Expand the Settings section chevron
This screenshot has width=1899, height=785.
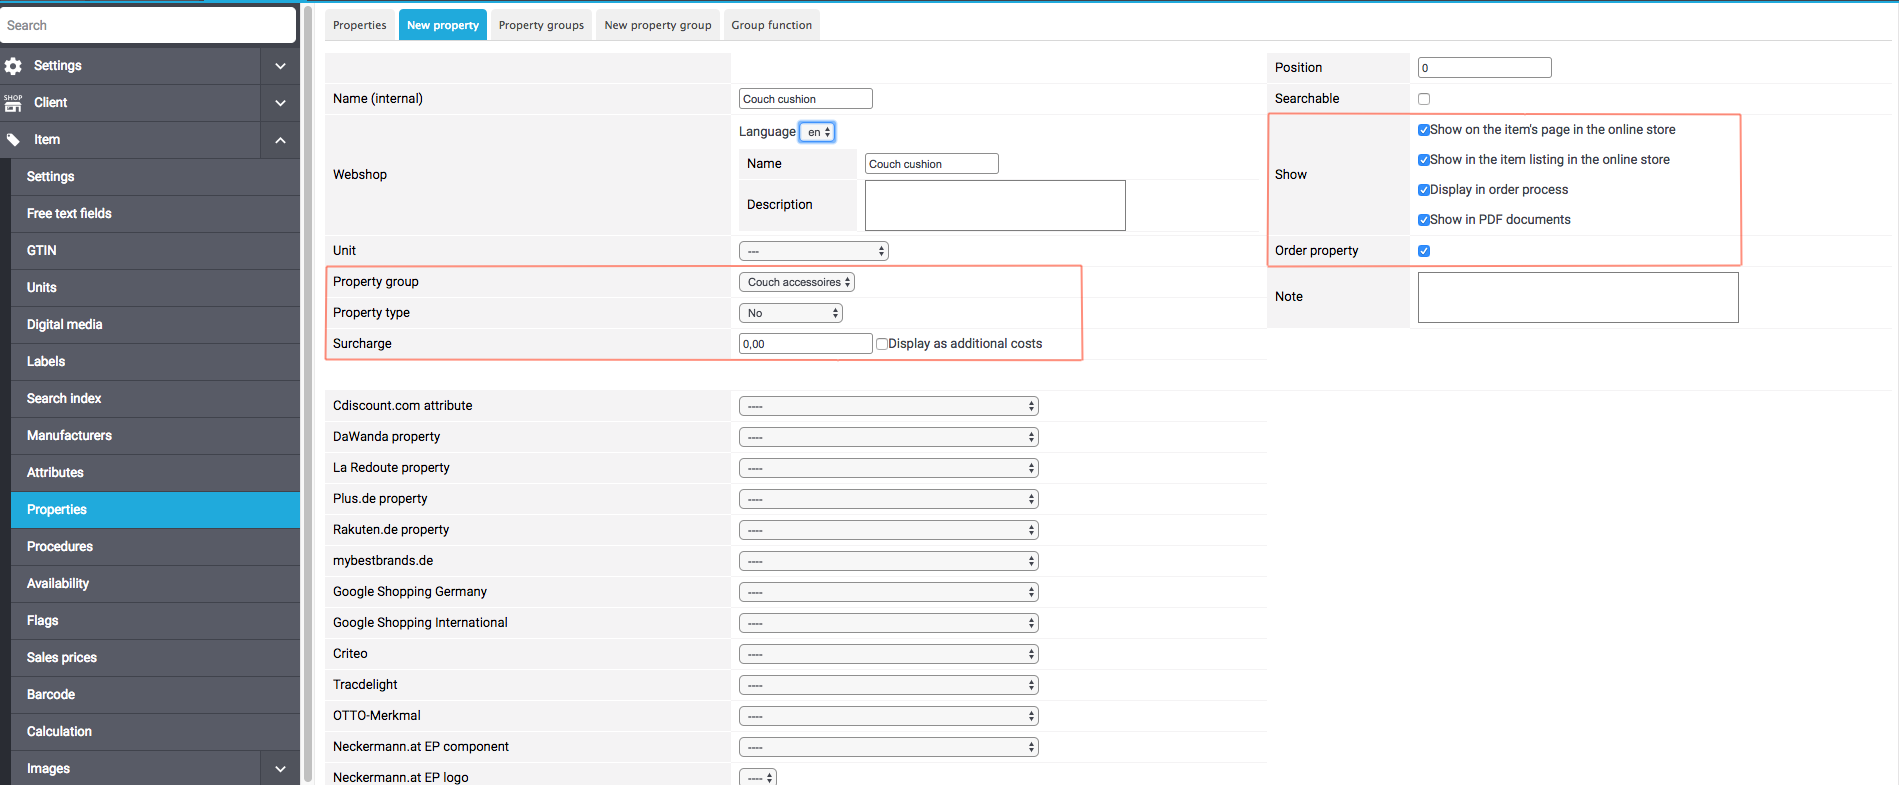280,66
